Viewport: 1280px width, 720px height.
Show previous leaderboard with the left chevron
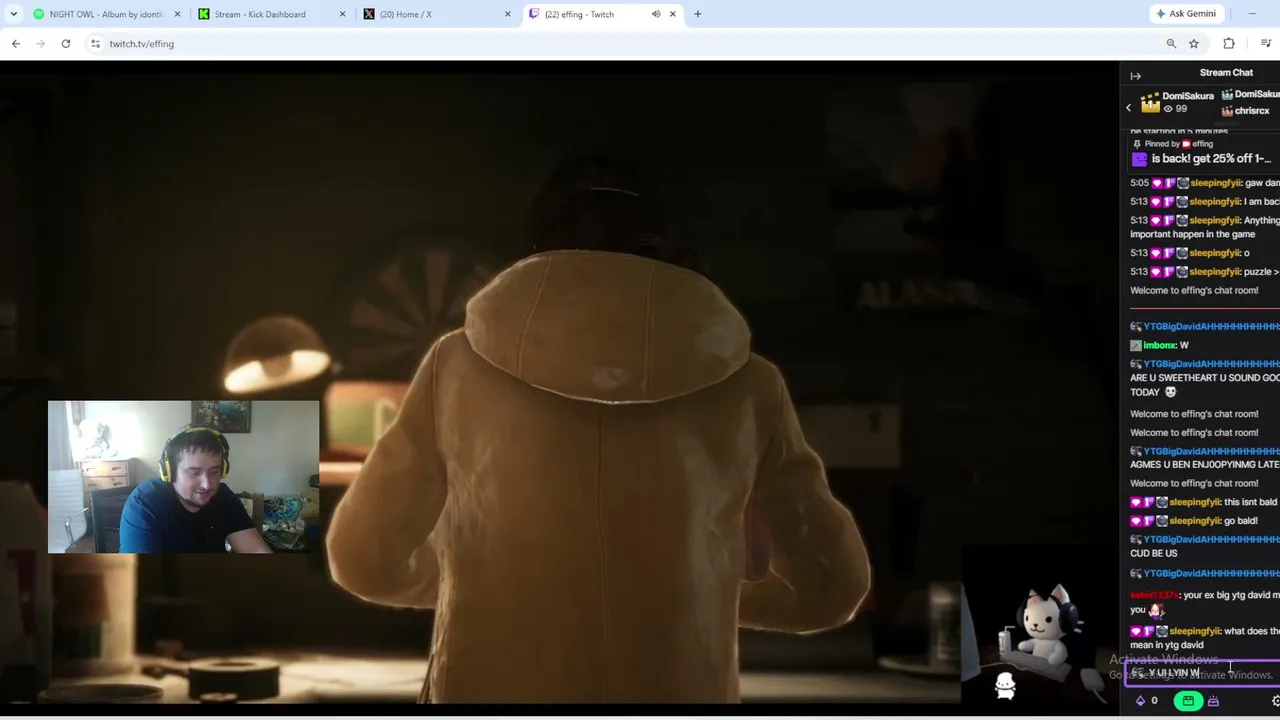click(x=1129, y=108)
